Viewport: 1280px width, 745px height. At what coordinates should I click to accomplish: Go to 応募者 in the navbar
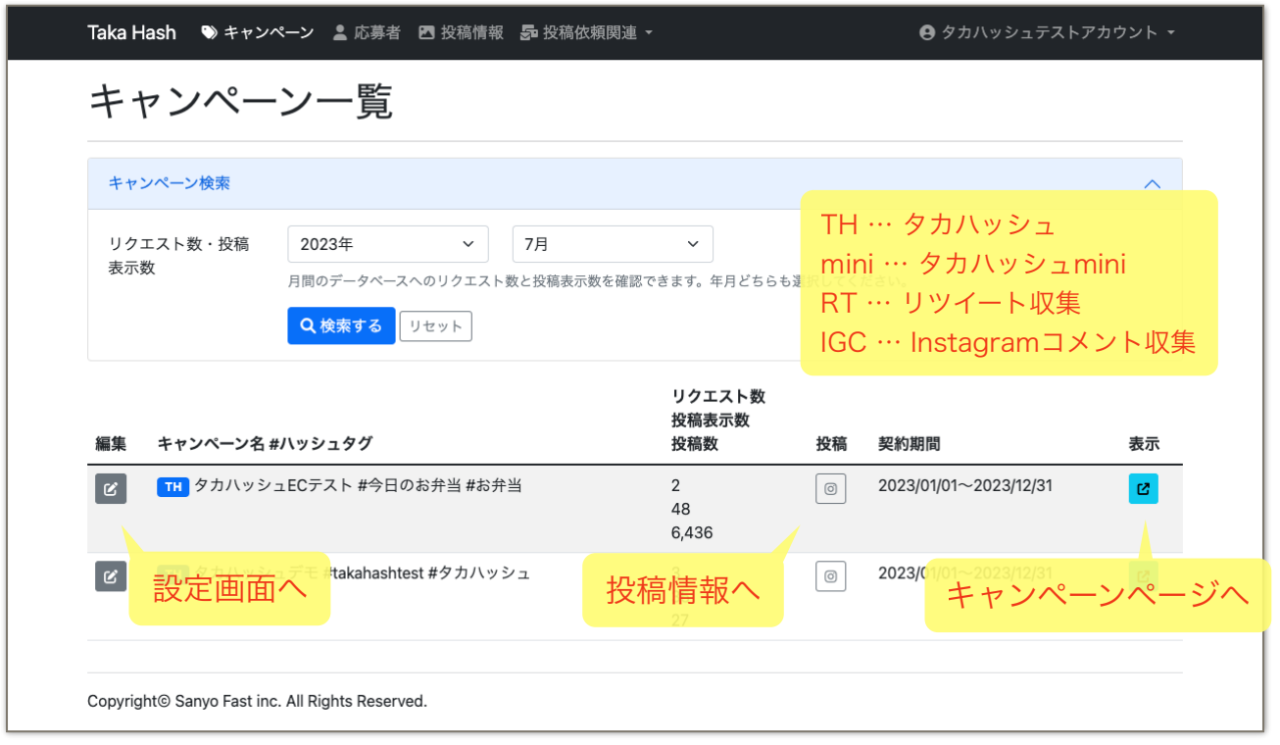366,33
